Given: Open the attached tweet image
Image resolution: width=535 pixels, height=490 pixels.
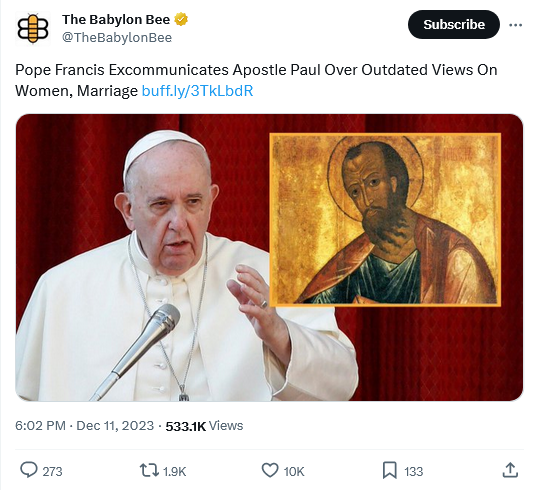Looking at the screenshot, I should click(269, 258).
